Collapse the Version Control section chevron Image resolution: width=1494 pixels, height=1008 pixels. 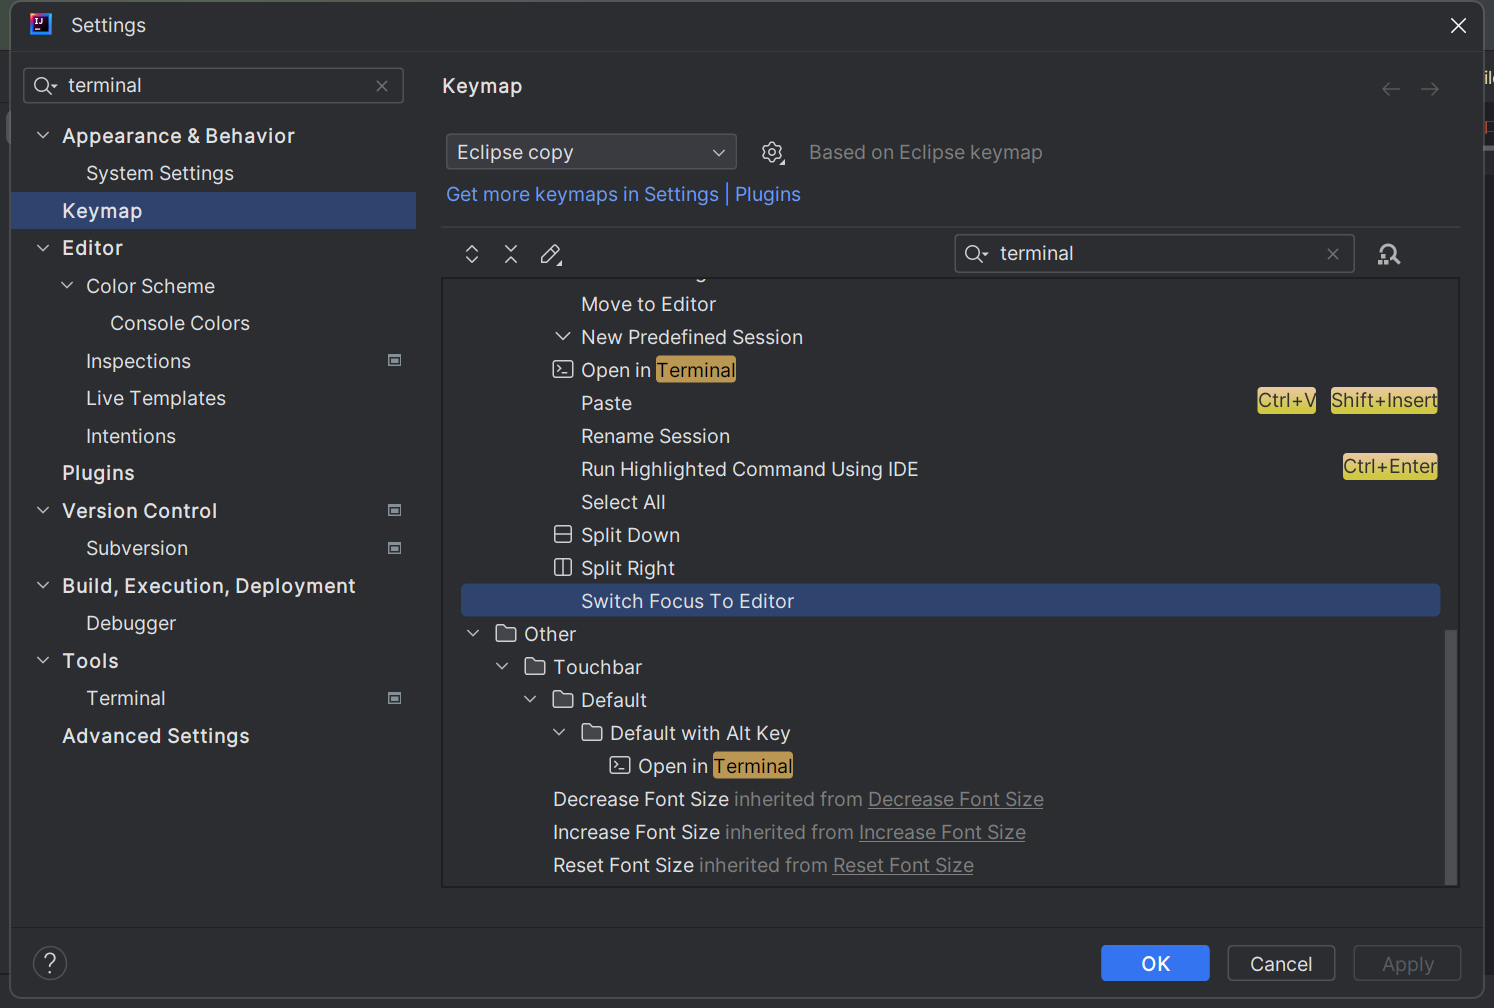coord(43,510)
